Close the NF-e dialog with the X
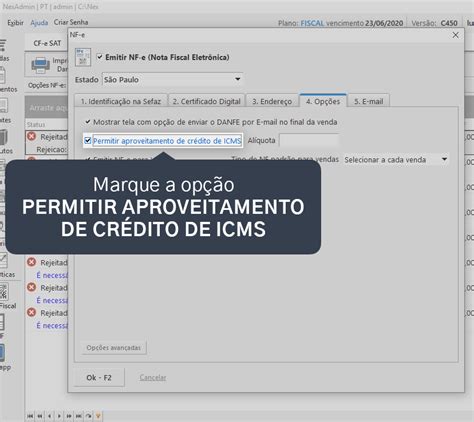Screen dimensions: 474x422 pyautogui.click(x=455, y=35)
